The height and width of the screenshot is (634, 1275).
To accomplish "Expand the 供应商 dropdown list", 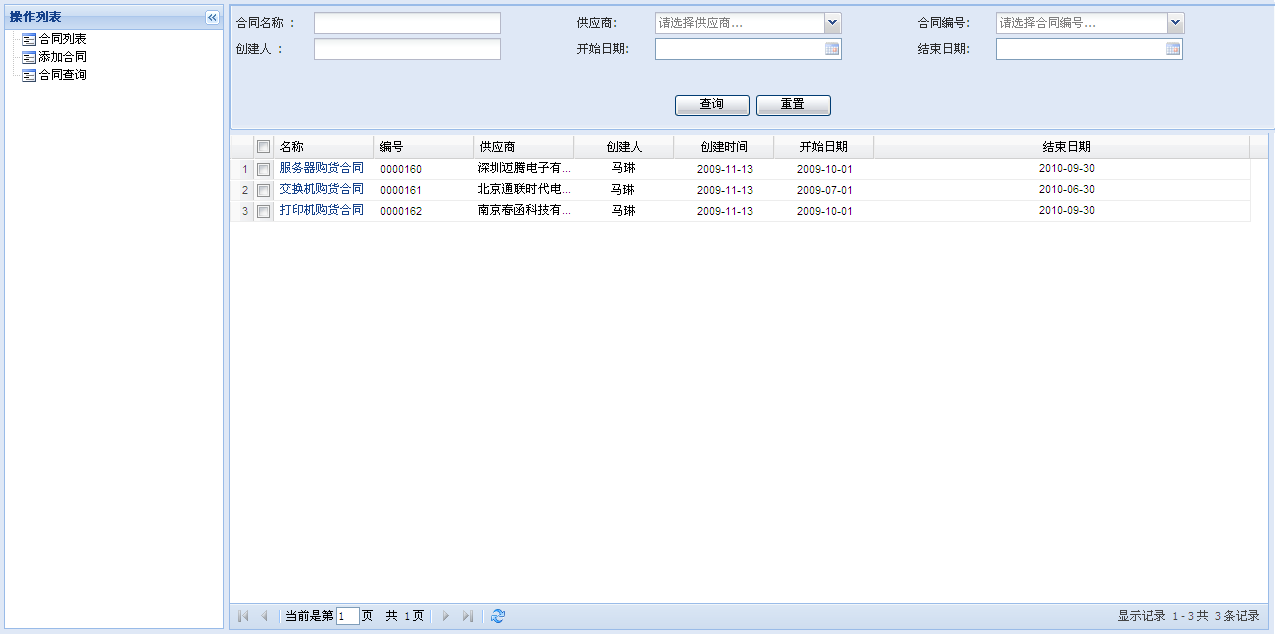I will [832, 23].
